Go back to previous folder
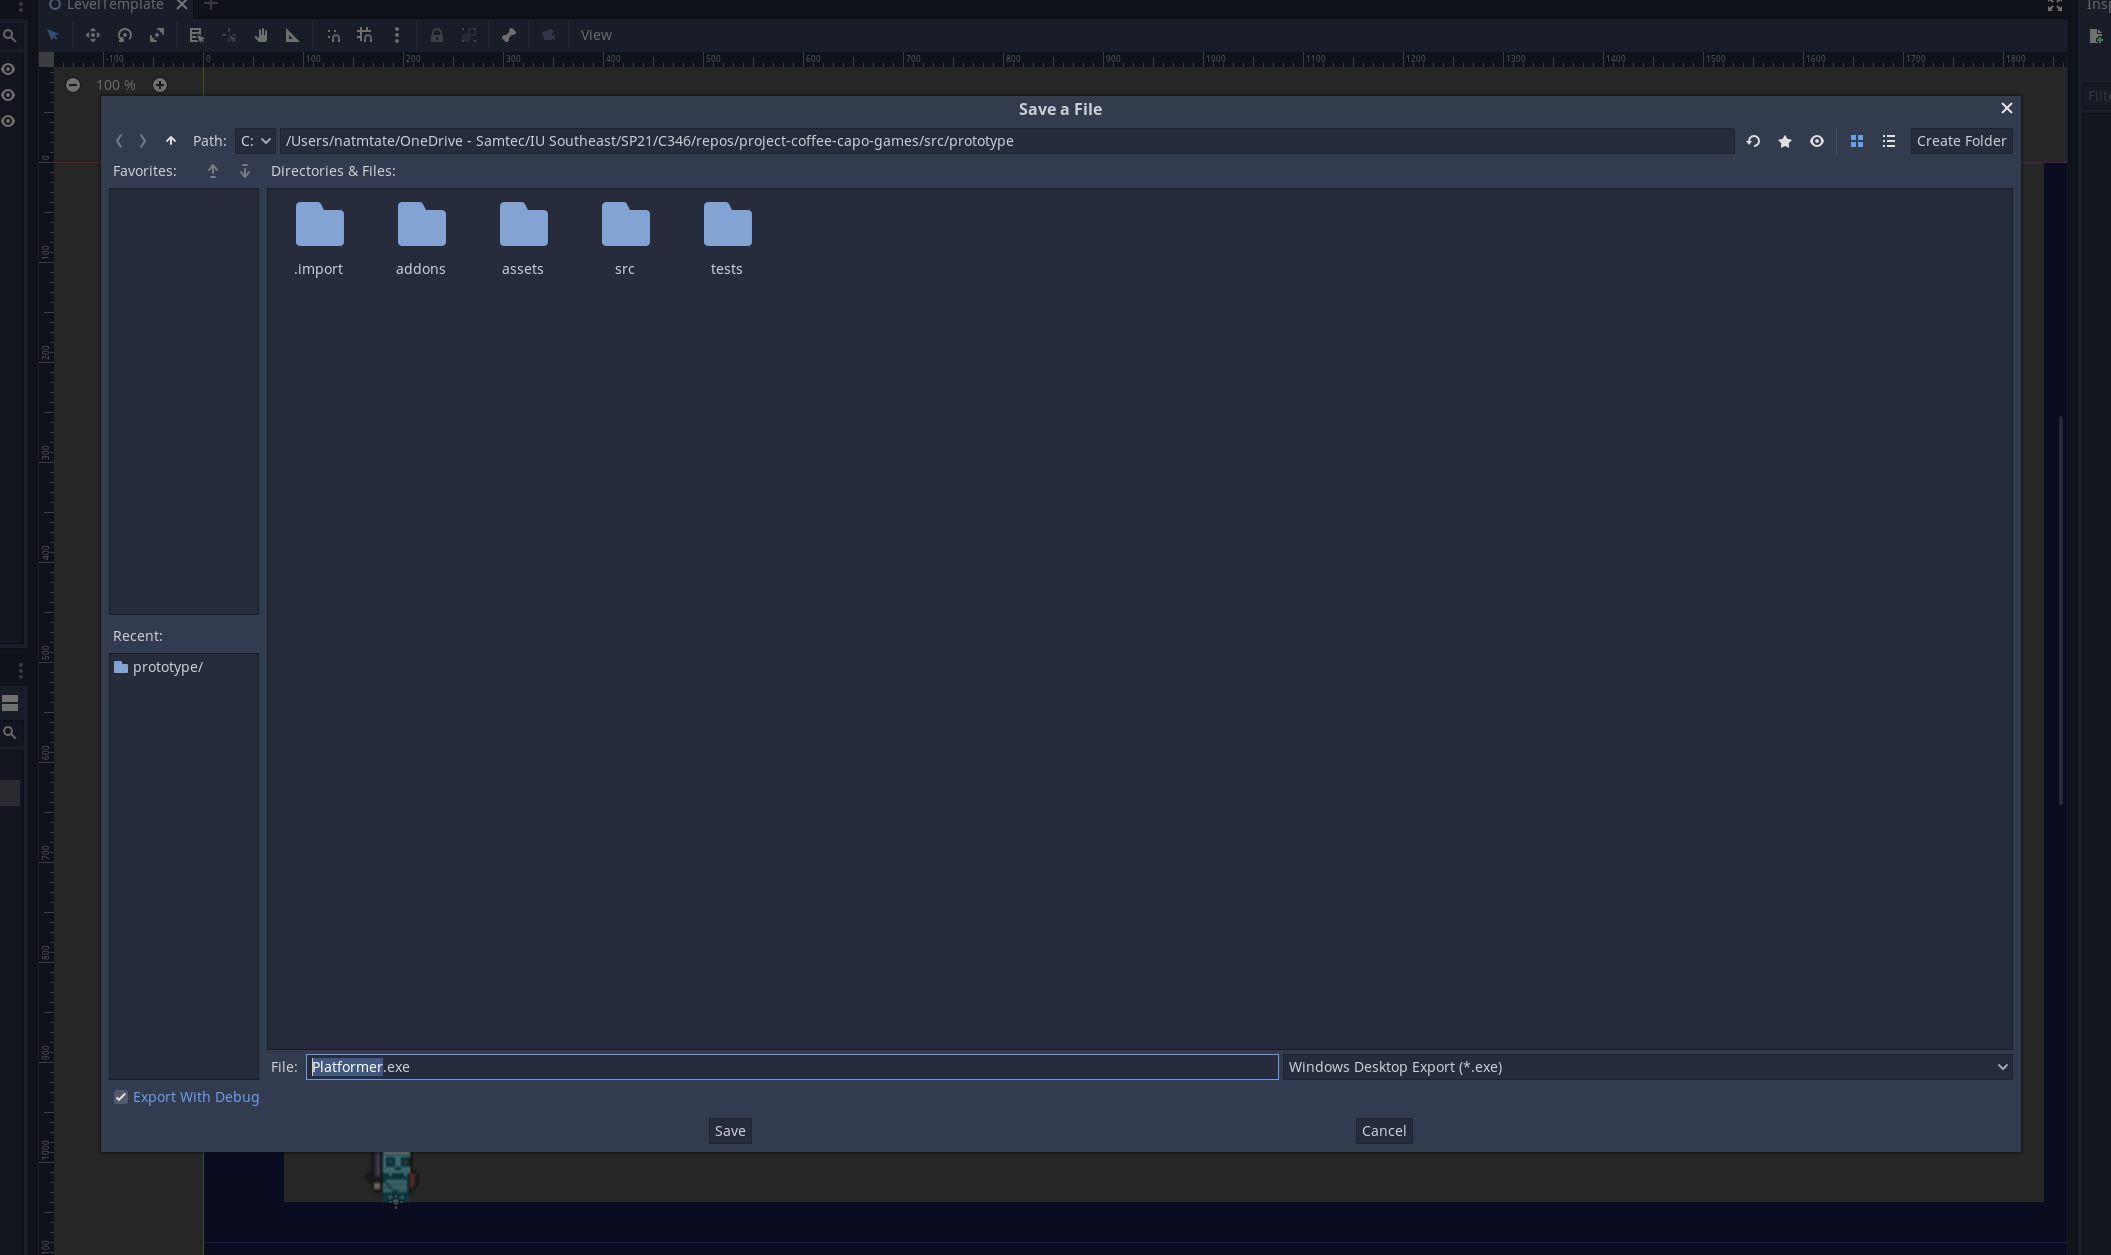The width and height of the screenshot is (2111, 1255). (119, 141)
